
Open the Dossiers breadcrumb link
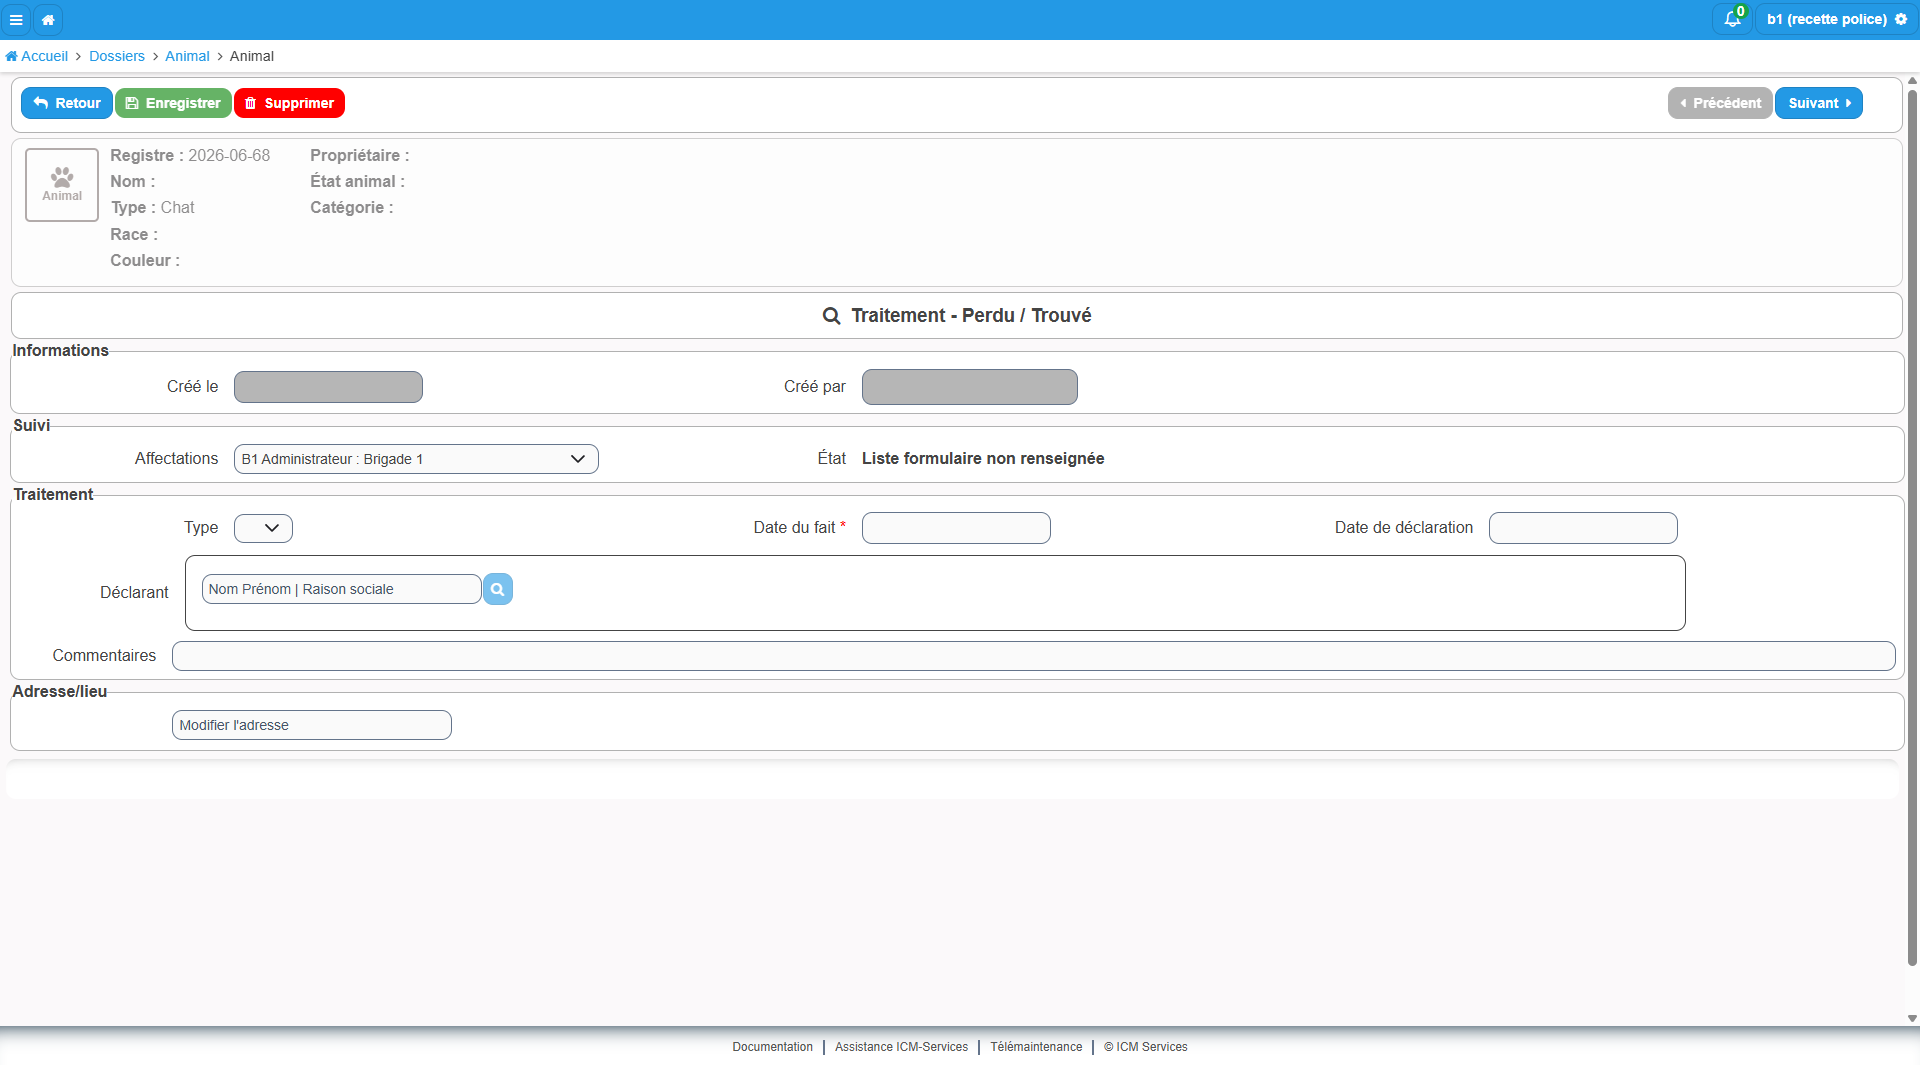(x=117, y=56)
